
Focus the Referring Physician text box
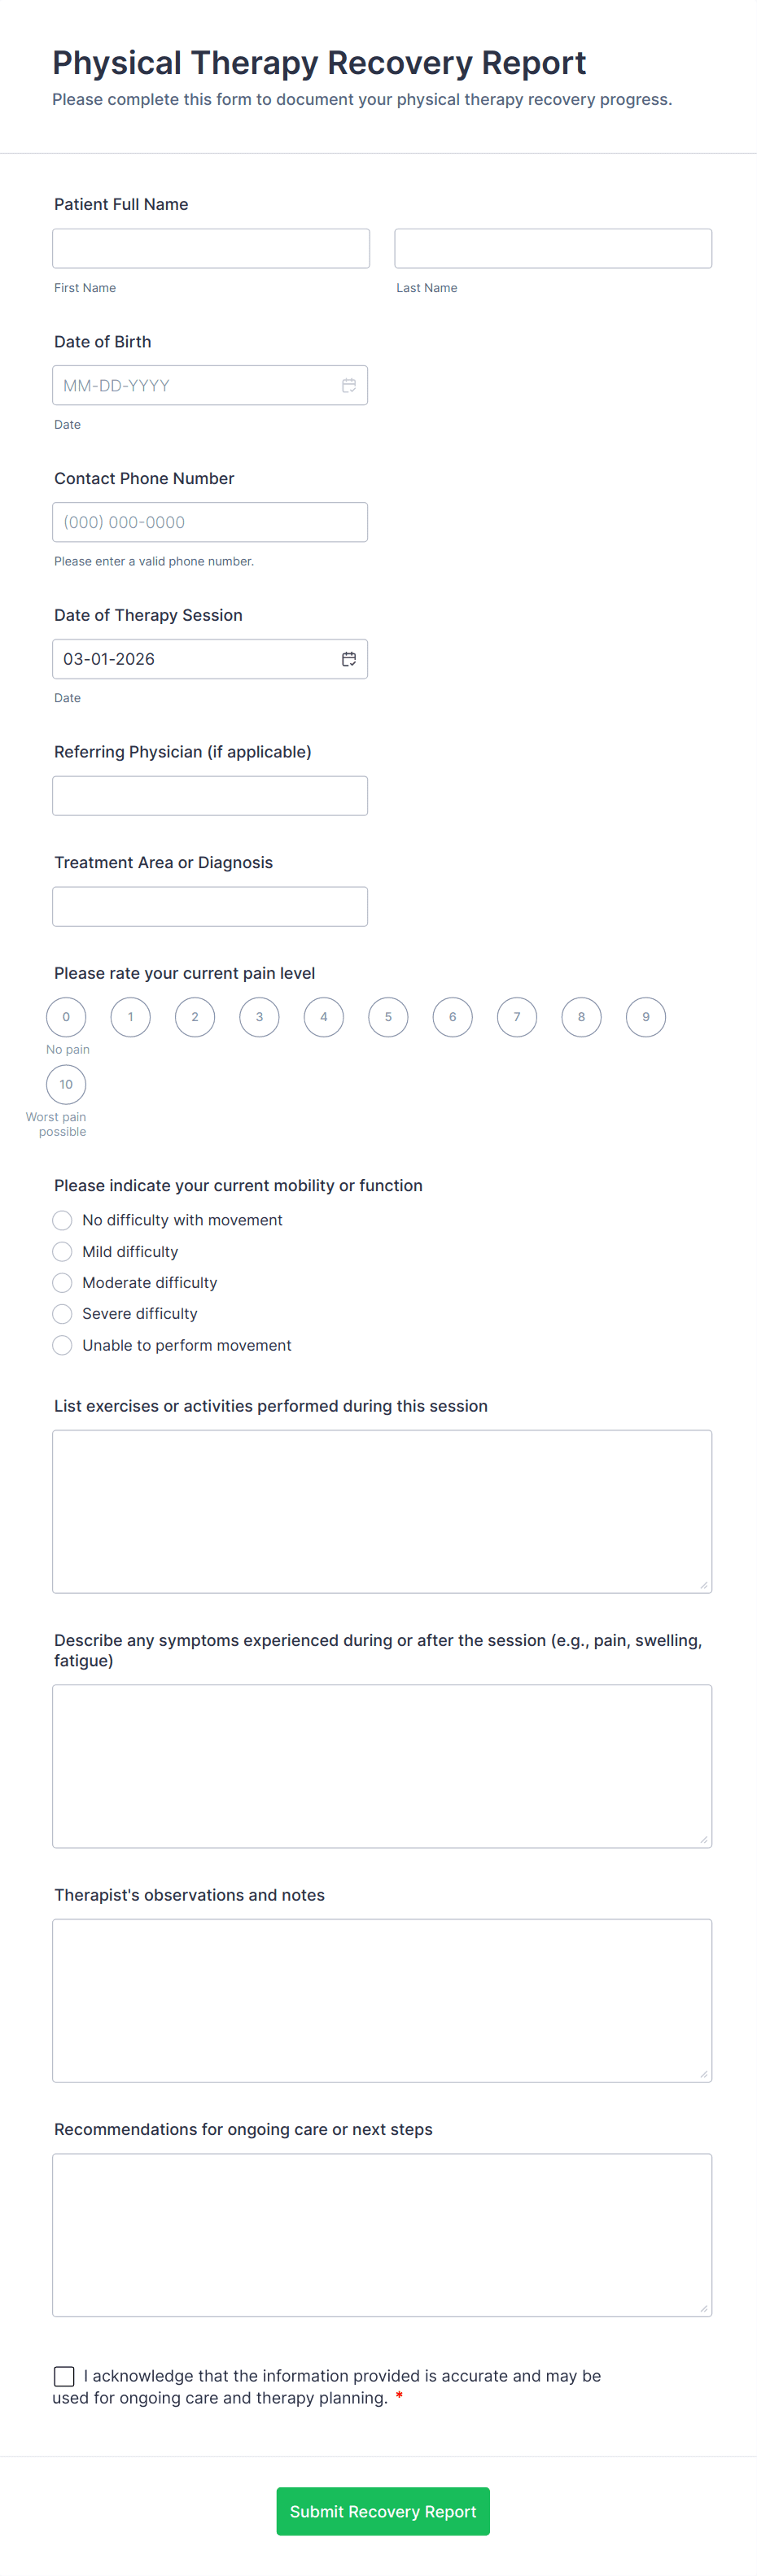(x=210, y=796)
